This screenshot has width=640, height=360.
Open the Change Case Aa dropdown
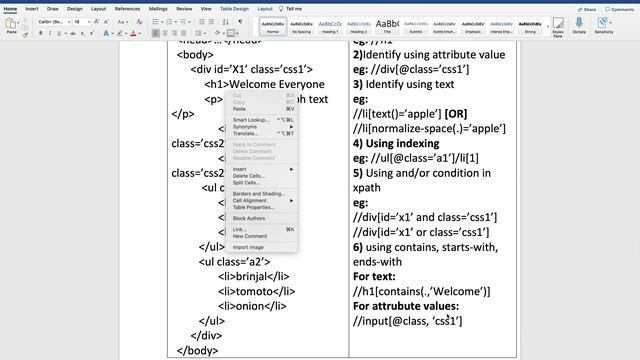click(x=122, y=22)
